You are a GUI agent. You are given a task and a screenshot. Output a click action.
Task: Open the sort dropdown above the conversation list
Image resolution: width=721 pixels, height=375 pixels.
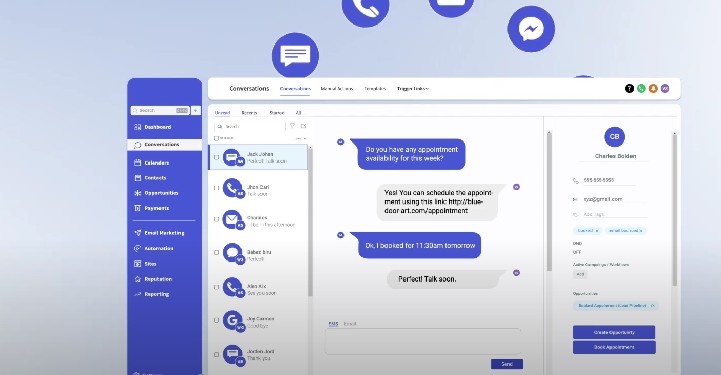pos(301,138)
